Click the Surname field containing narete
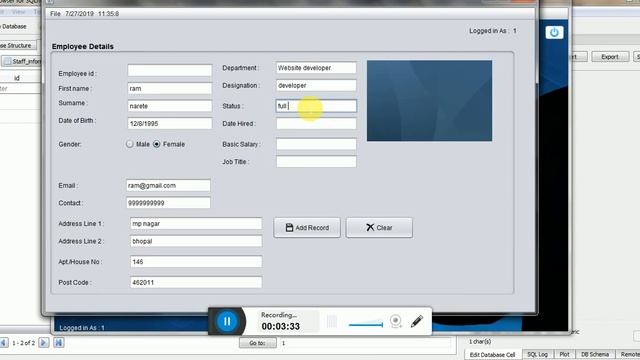 click(x=169, y=106)
